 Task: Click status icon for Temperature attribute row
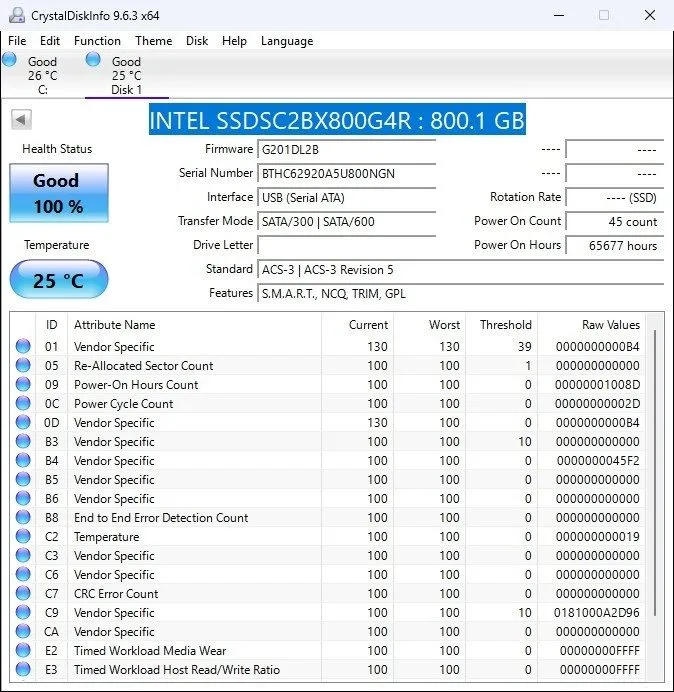[x=23, y=536]
